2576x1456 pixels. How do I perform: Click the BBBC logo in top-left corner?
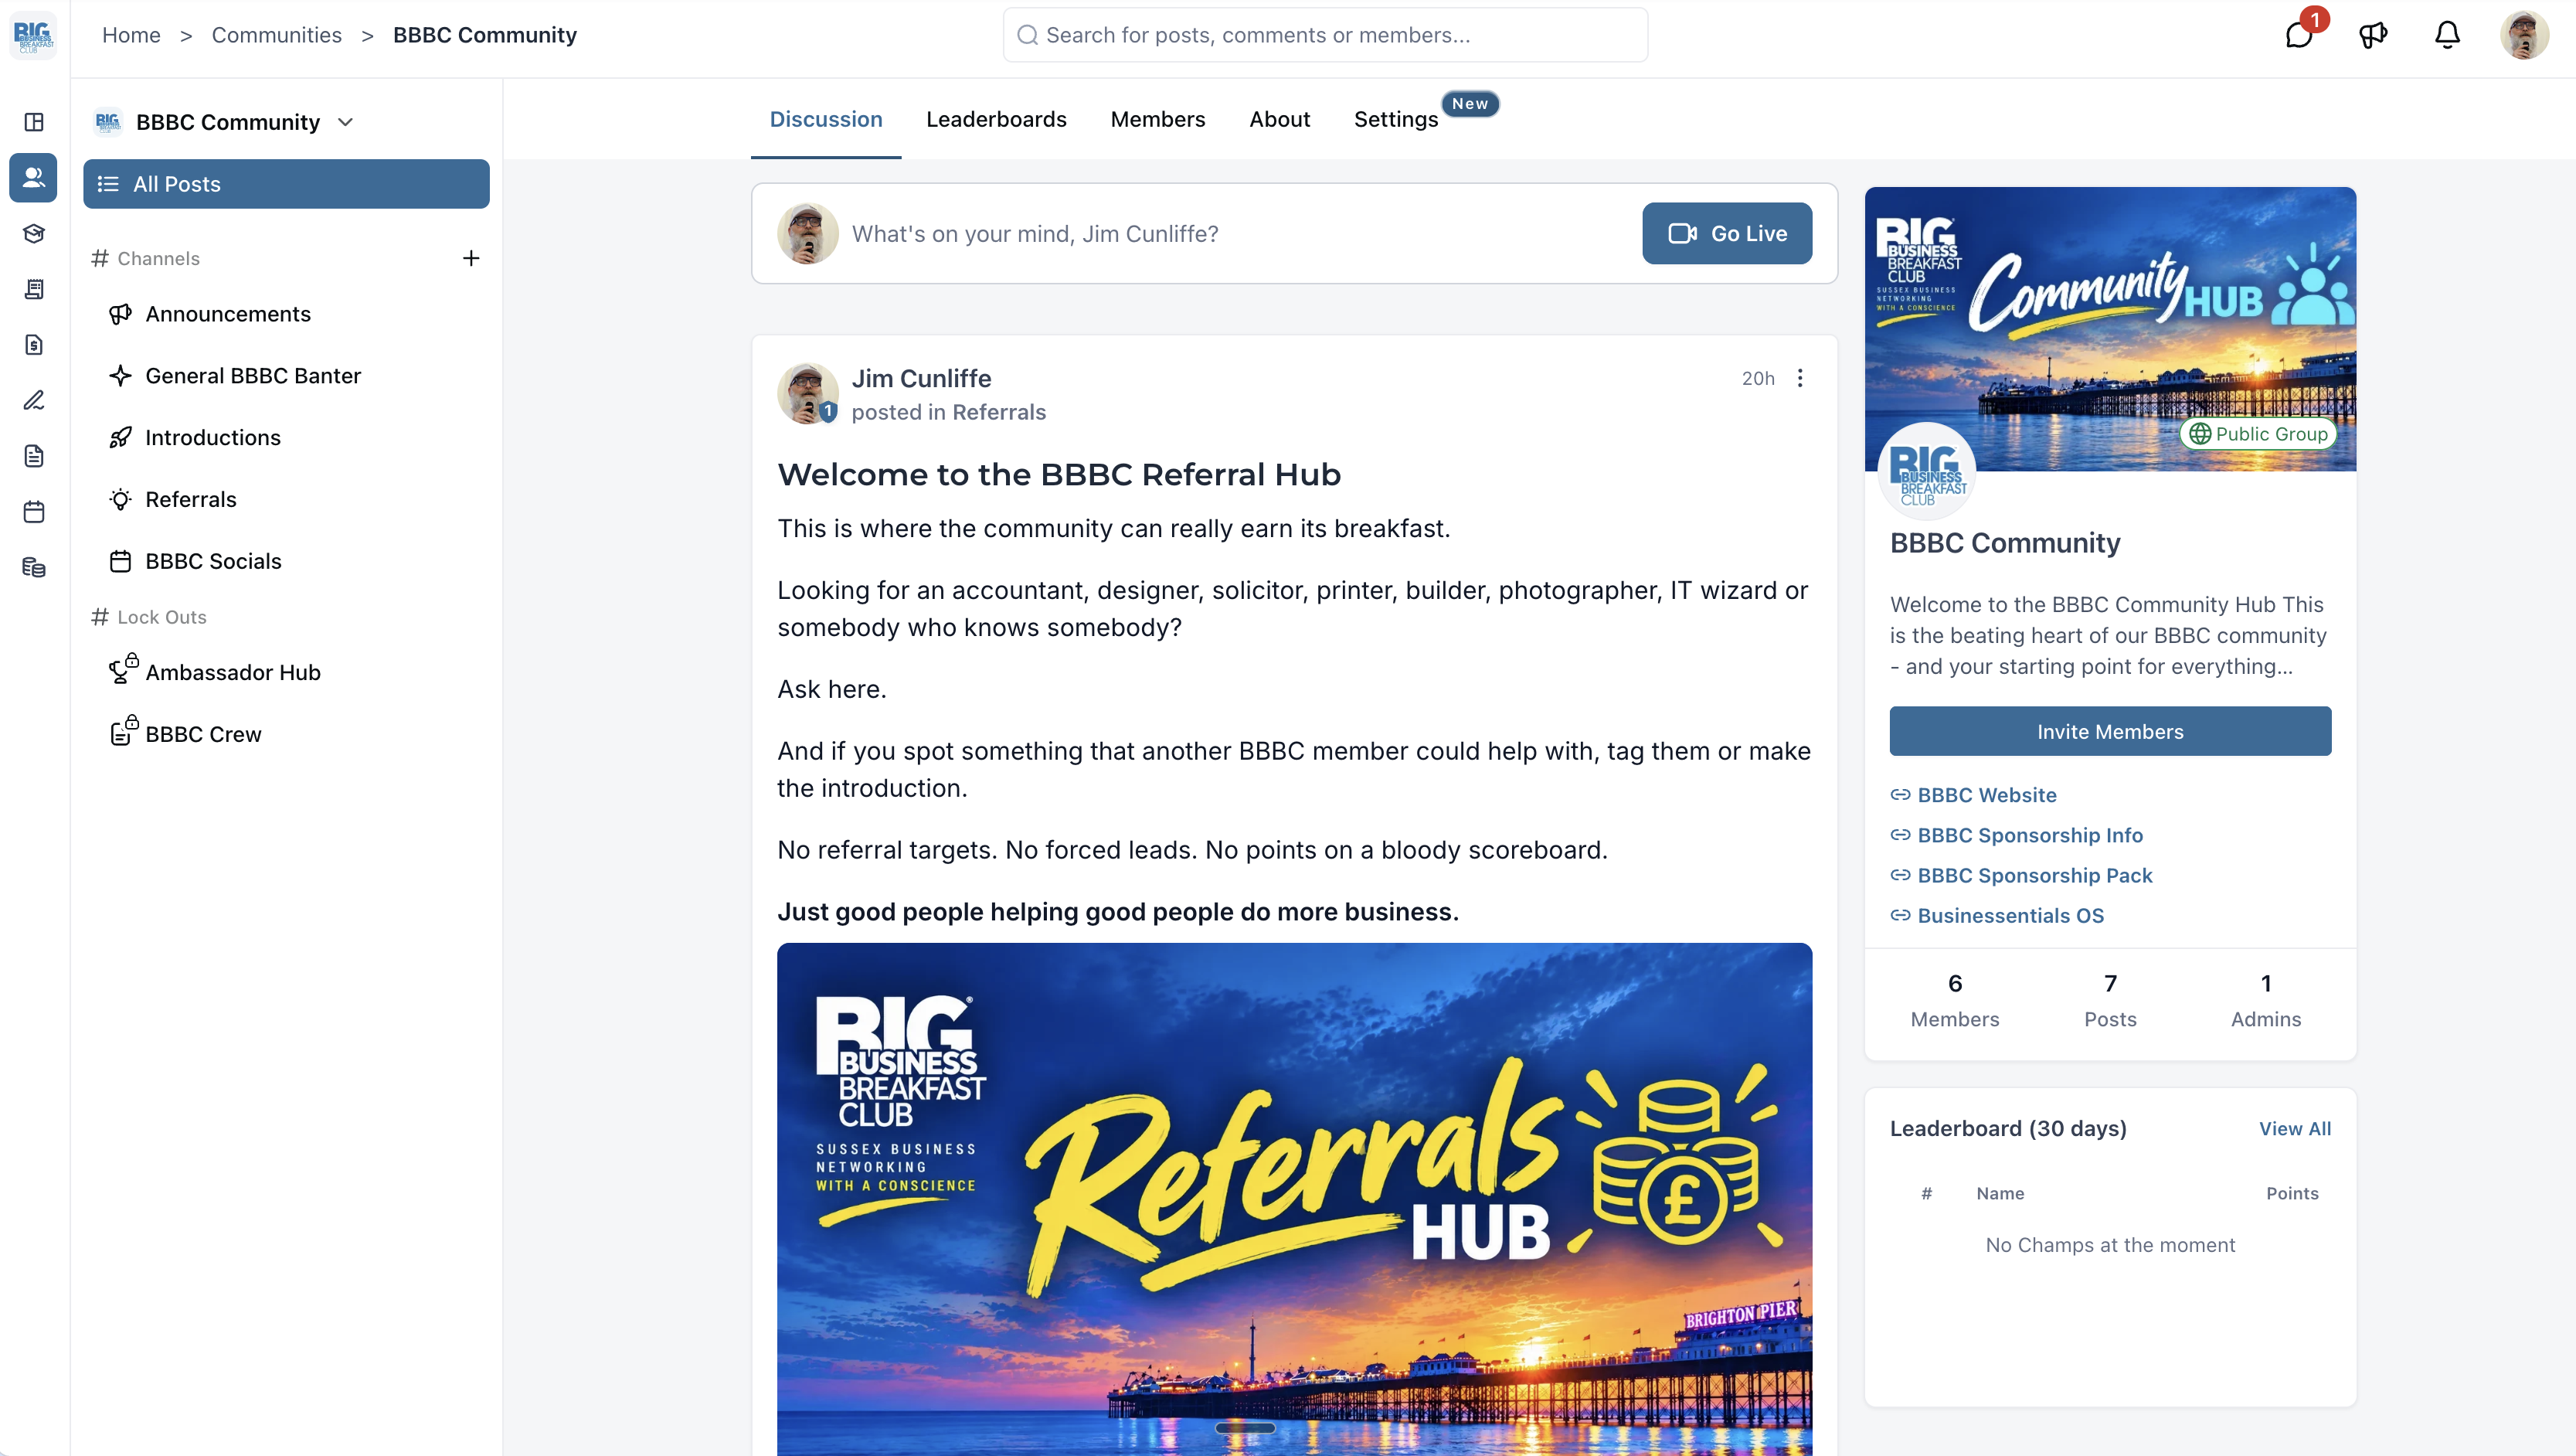point(34,35)
